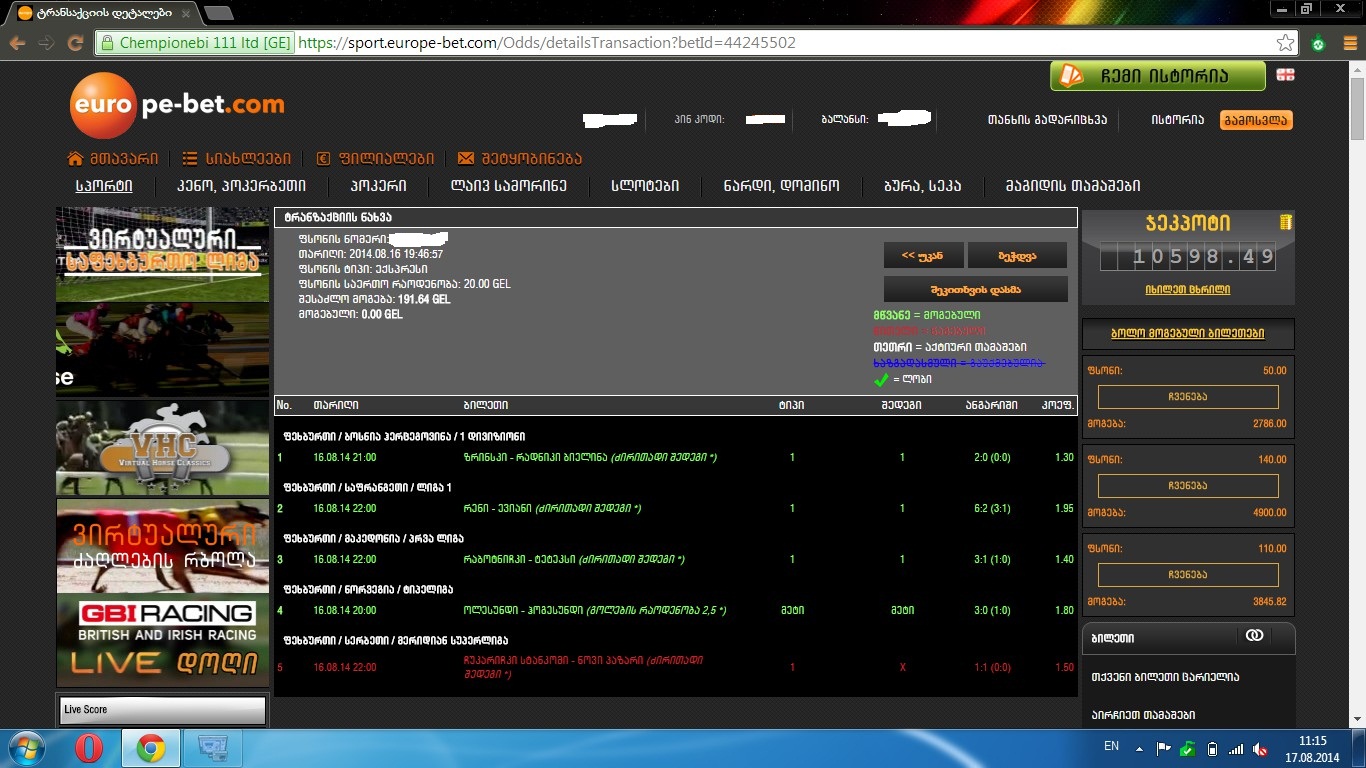Open the Windows Start menu
The width and height of the screenshot is (1366, 768).
[x=27, y=748]
